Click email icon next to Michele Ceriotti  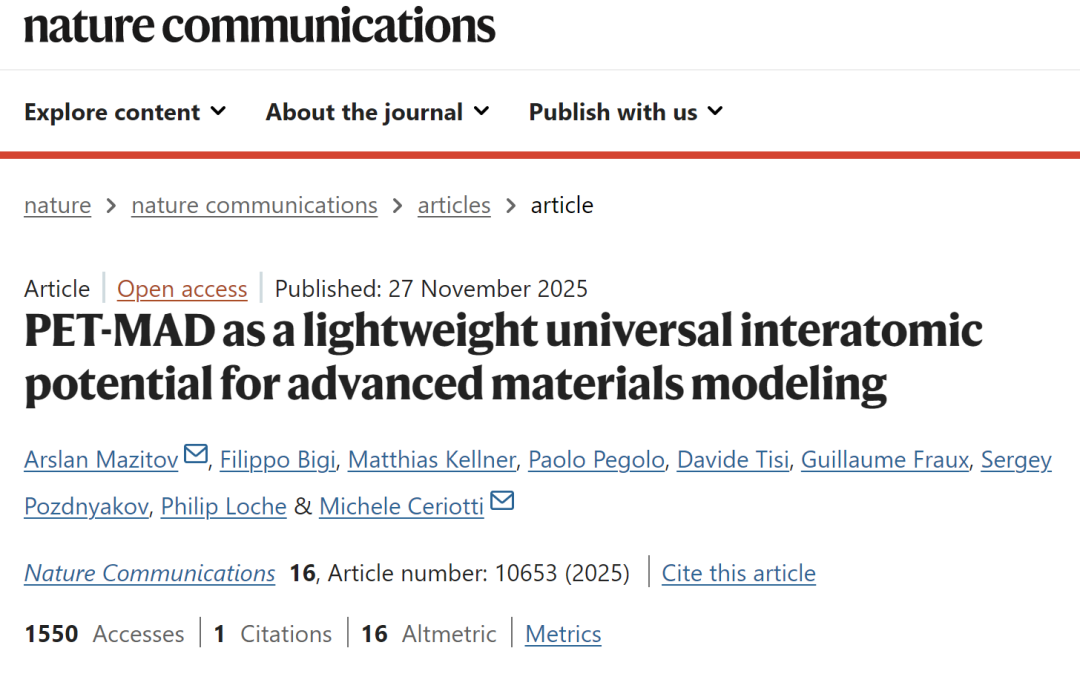502,501
